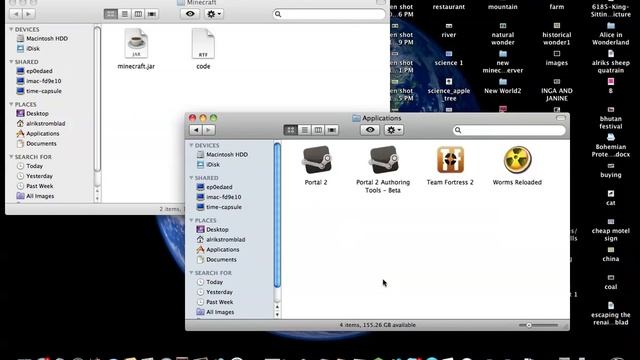The image size is (640, 360).
Task: Adjust icon size slider in Applications status bar
Action: click(x=529, y=325)
